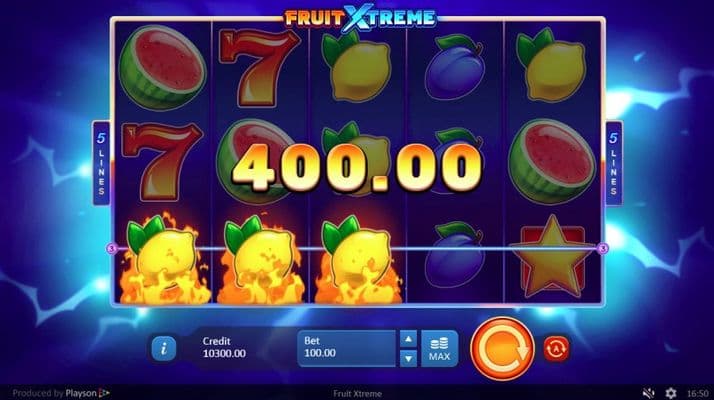The image size is (714, 400).
Task: Click the Credit 10300.00 display
Action: [x=224, y=348]
